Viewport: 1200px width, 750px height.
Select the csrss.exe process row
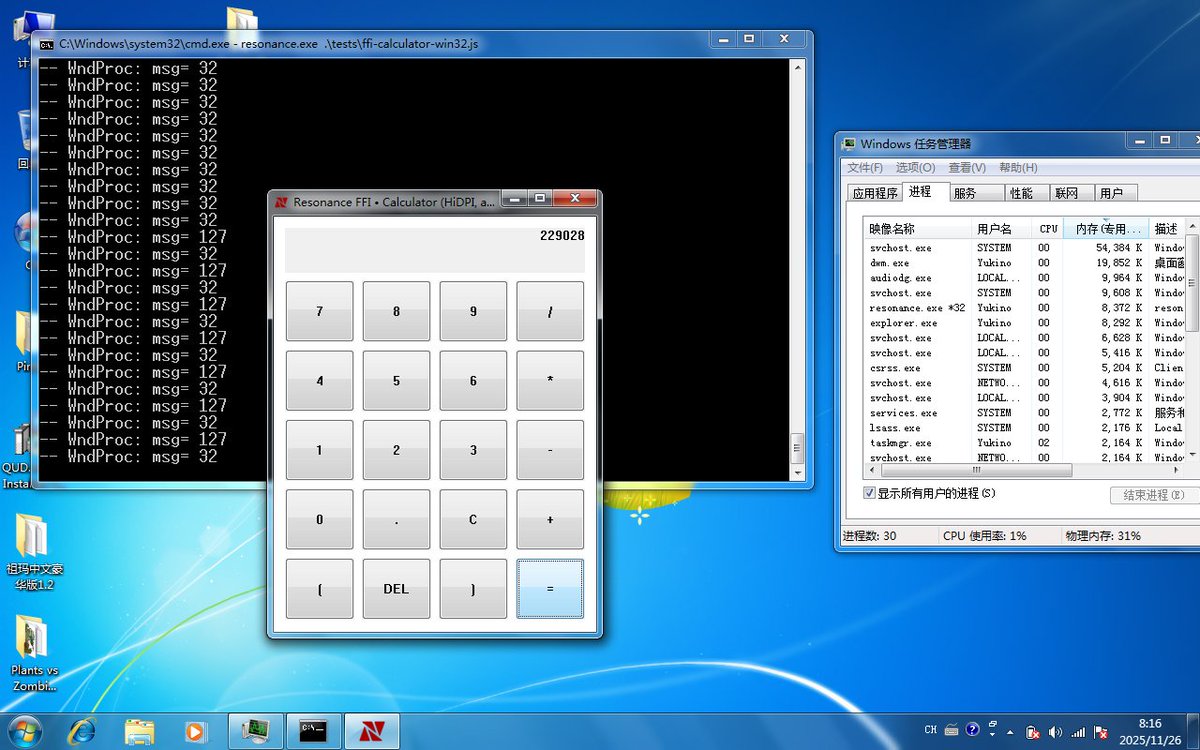(1025, 368)
